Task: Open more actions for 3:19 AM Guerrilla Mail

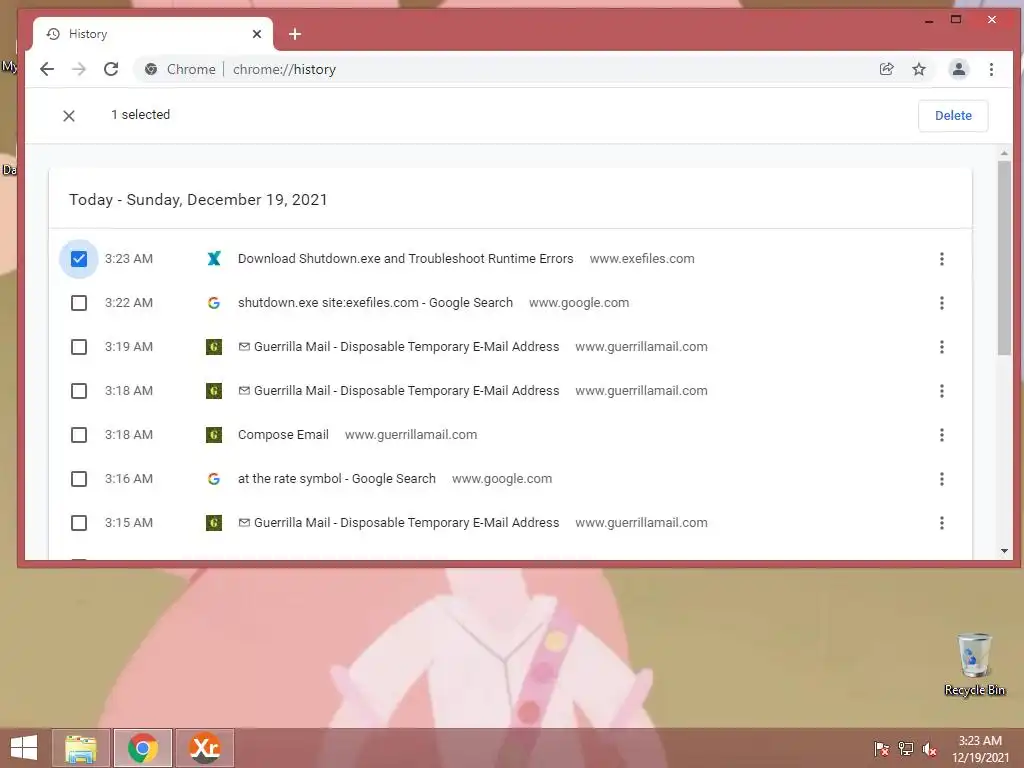Action: click(942, 347)
